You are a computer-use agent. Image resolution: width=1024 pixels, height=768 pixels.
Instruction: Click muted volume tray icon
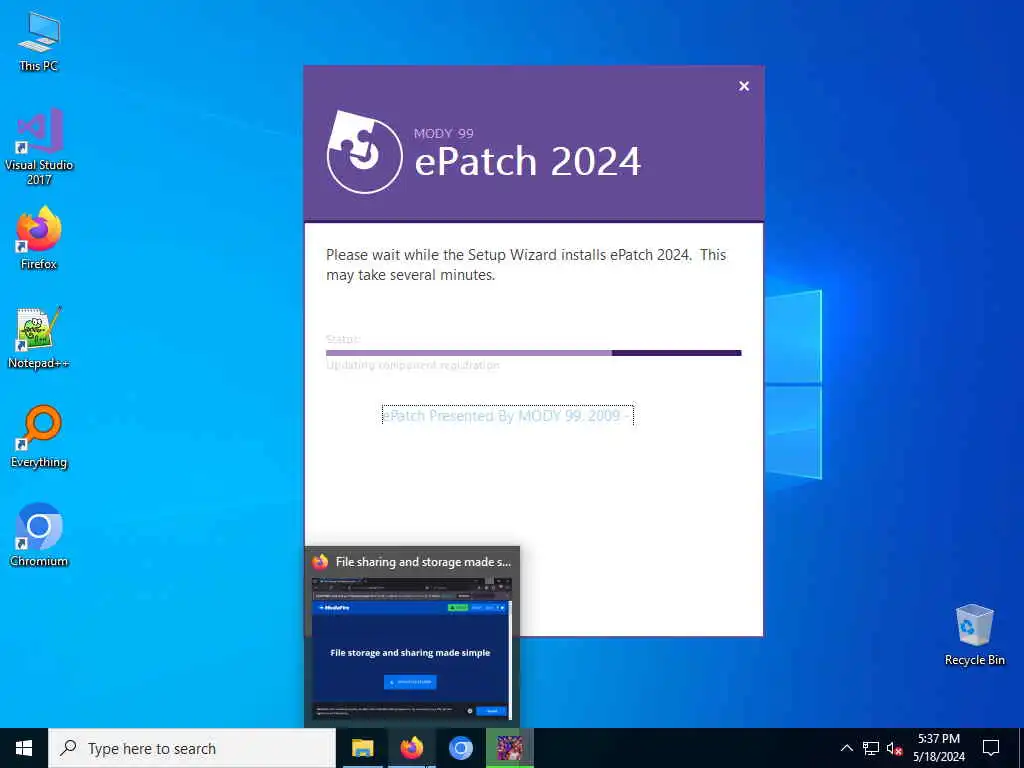point(894,748)
